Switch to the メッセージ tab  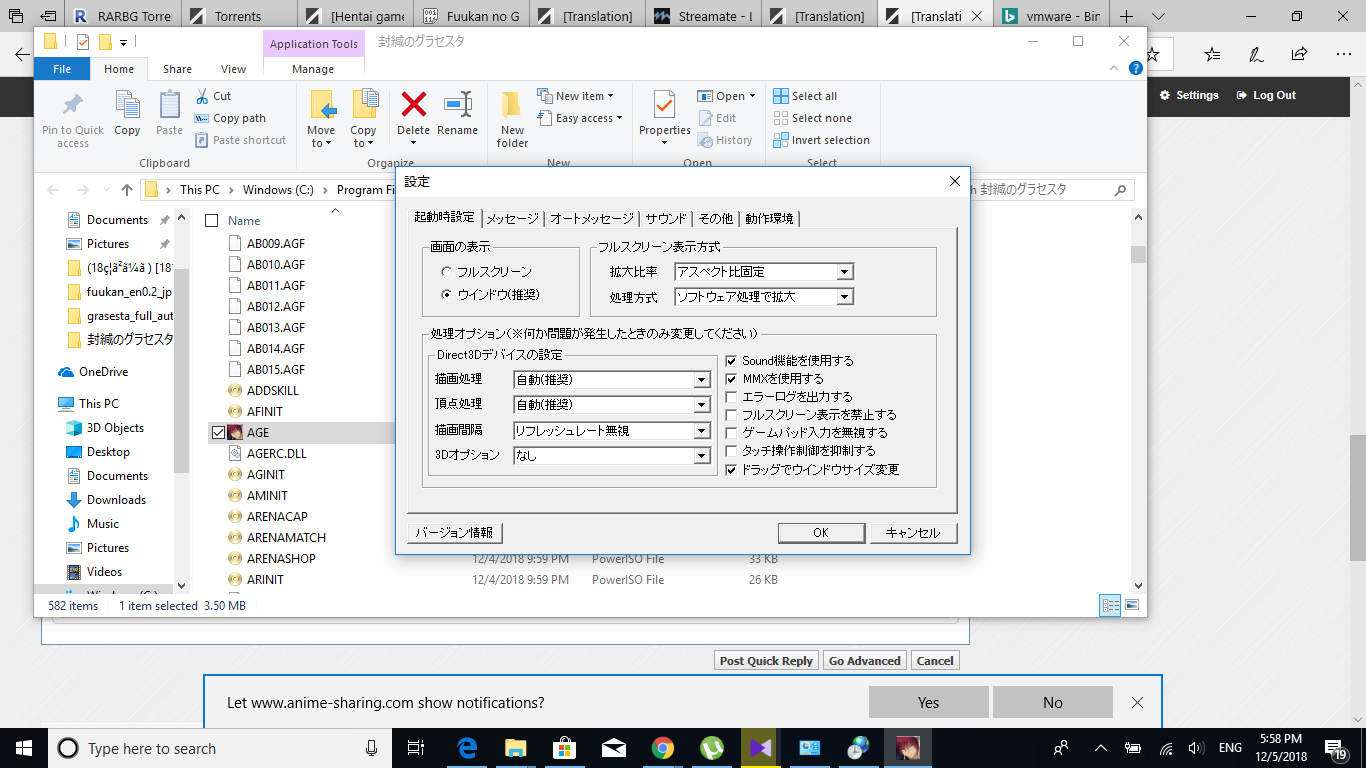click(x=512, y=219)
